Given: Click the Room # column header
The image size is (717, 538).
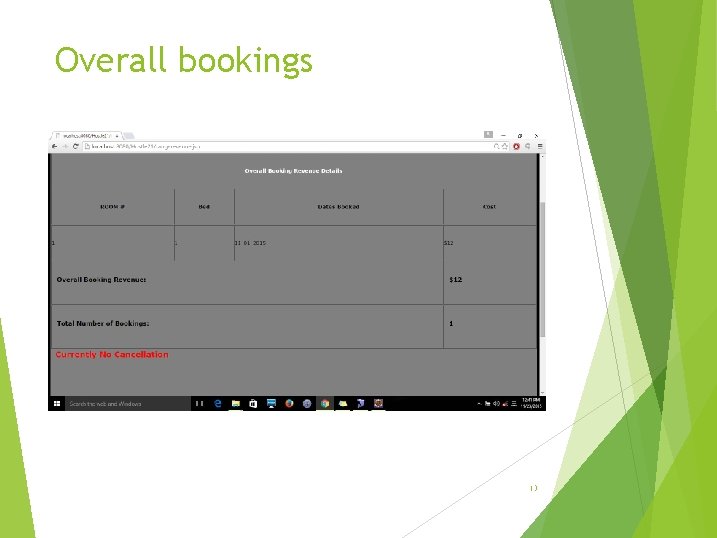Looking at the screenshot, I should point(112,207).
